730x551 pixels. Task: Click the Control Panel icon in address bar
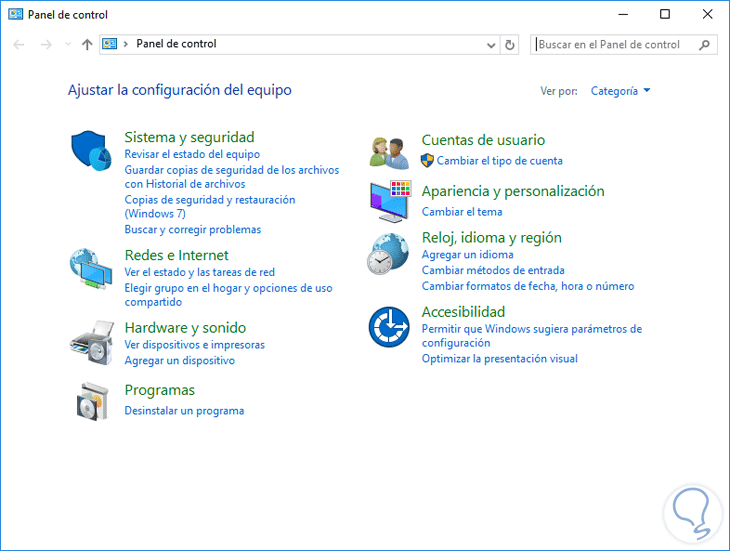point(109,44)
